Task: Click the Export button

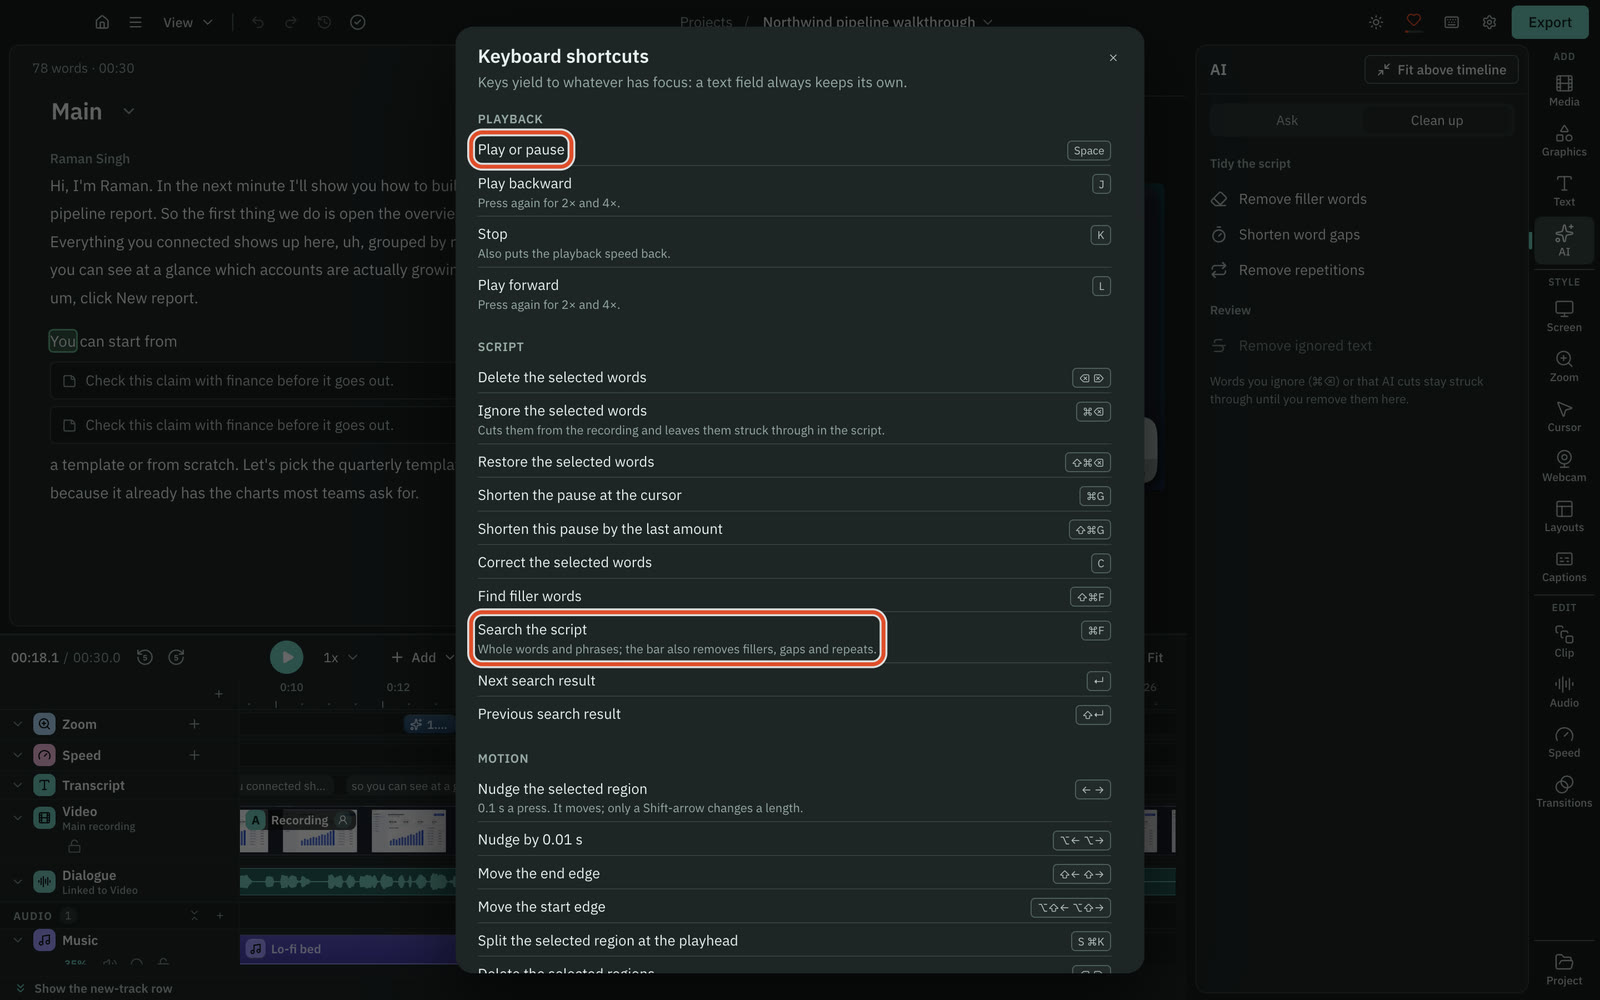Action: (1550, 22)
